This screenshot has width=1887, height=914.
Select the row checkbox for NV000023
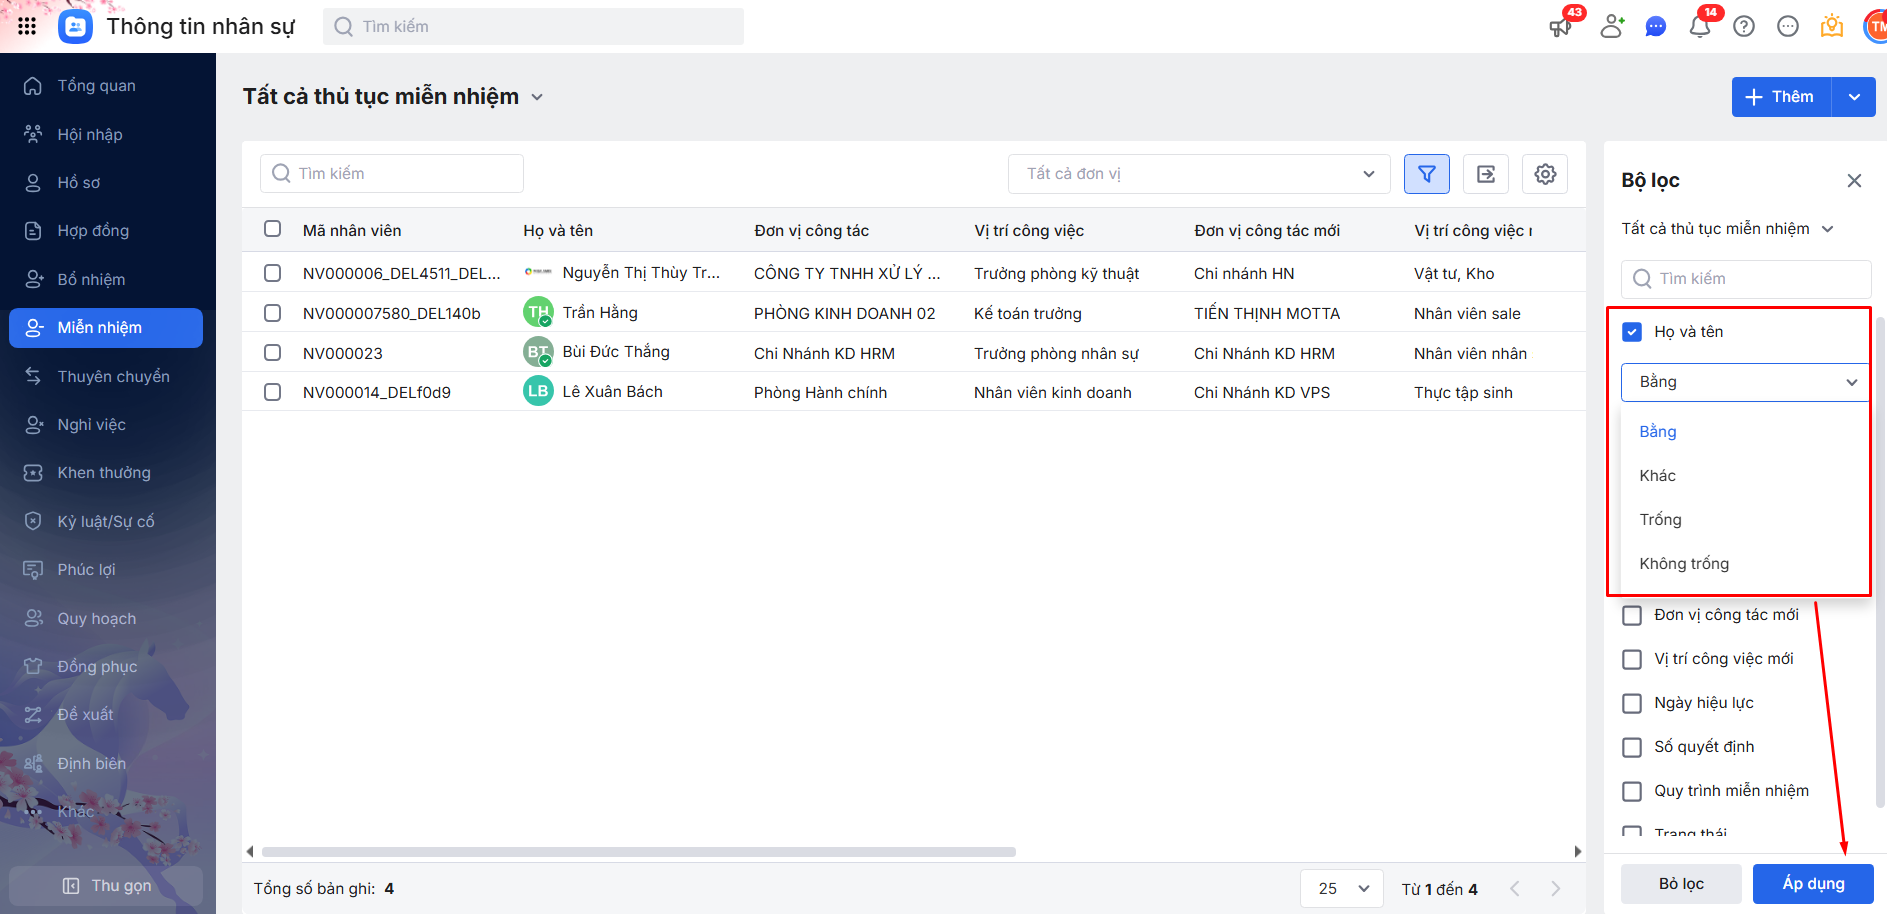click(272, 353)
